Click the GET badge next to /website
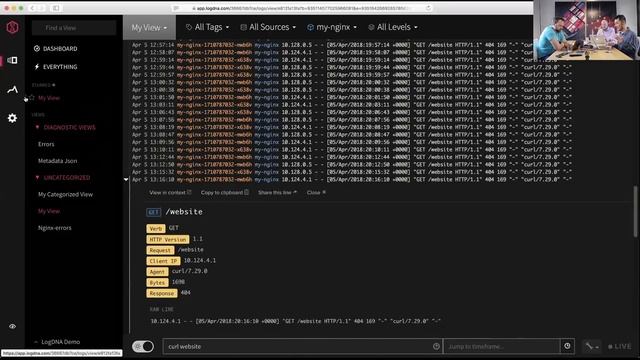This screenshot has width=640, height=360. click(153, 212)
